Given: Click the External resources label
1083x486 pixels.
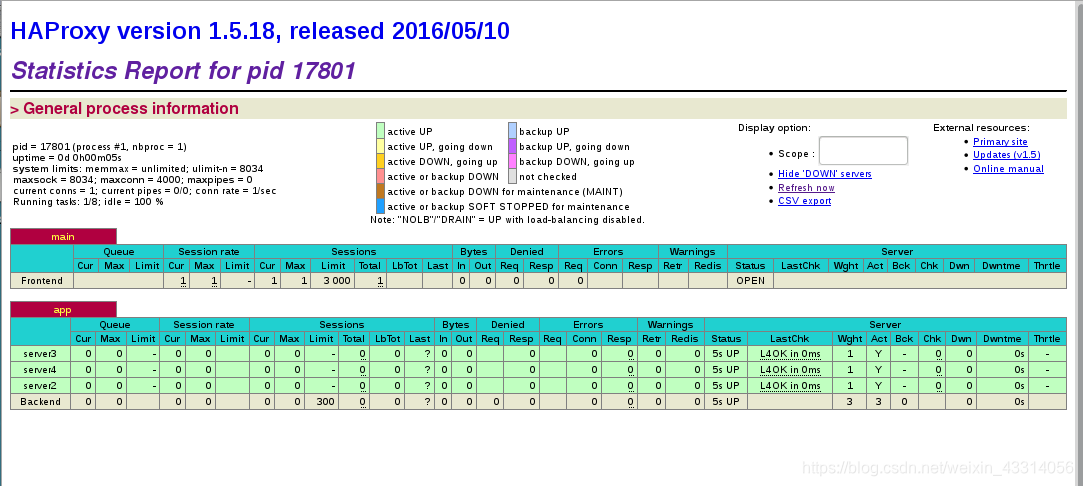Looking at the screenshot, I should (x=981, y=128).
